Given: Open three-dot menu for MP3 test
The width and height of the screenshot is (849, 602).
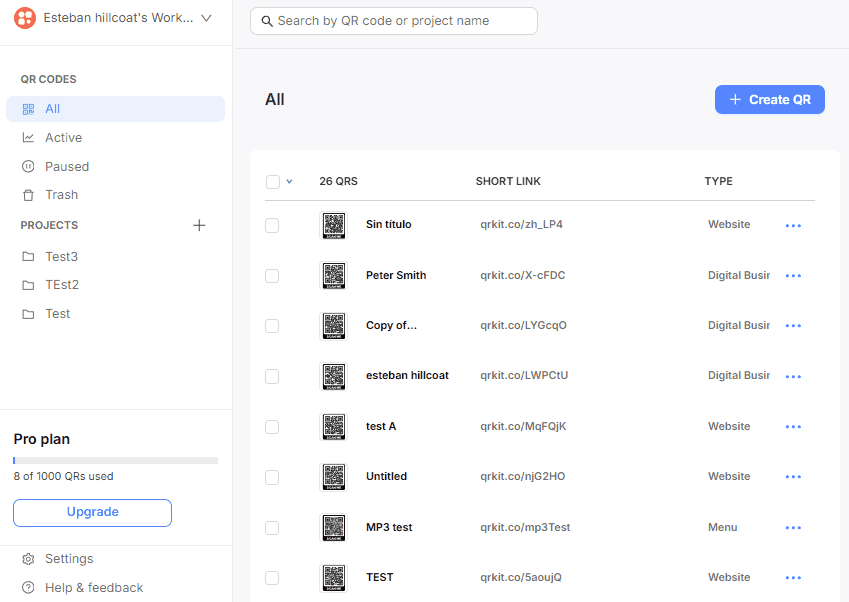Looking at the screenshot, I should 793,528.
